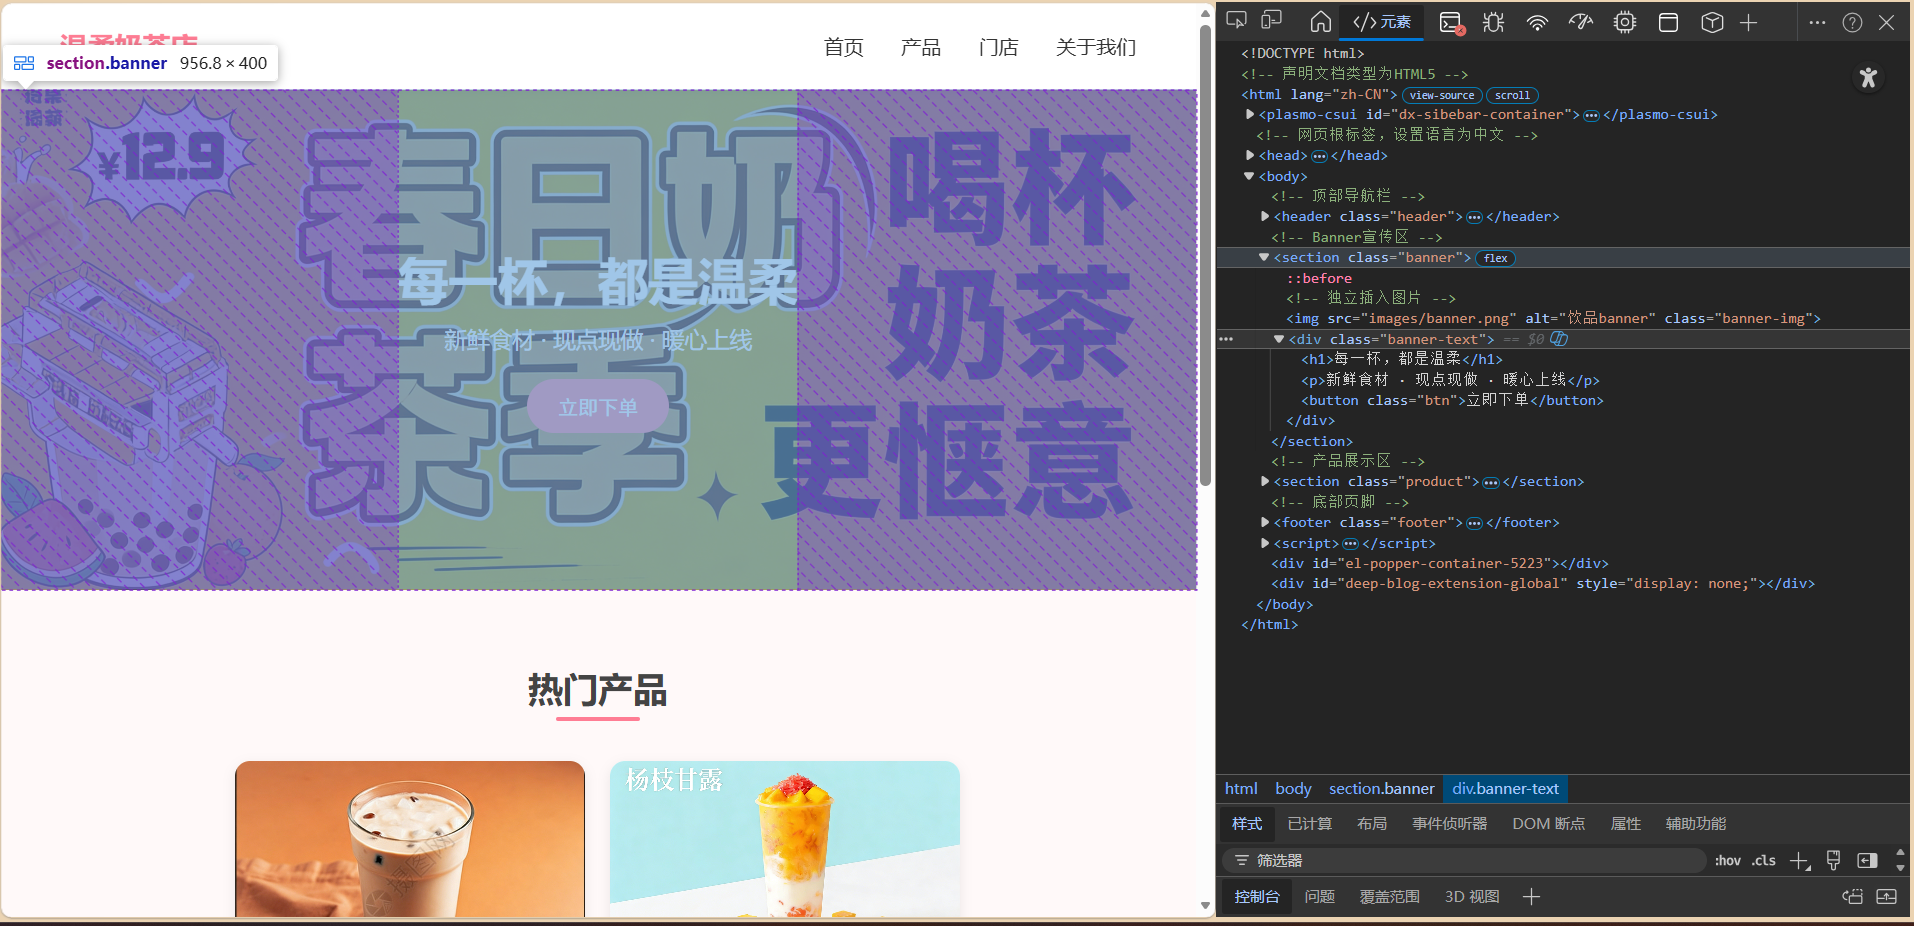The height and width of the screenshot is (926, 1914).
Task: Focus the 筛选器 styles filter field
Action: (x=1464, y=860)
